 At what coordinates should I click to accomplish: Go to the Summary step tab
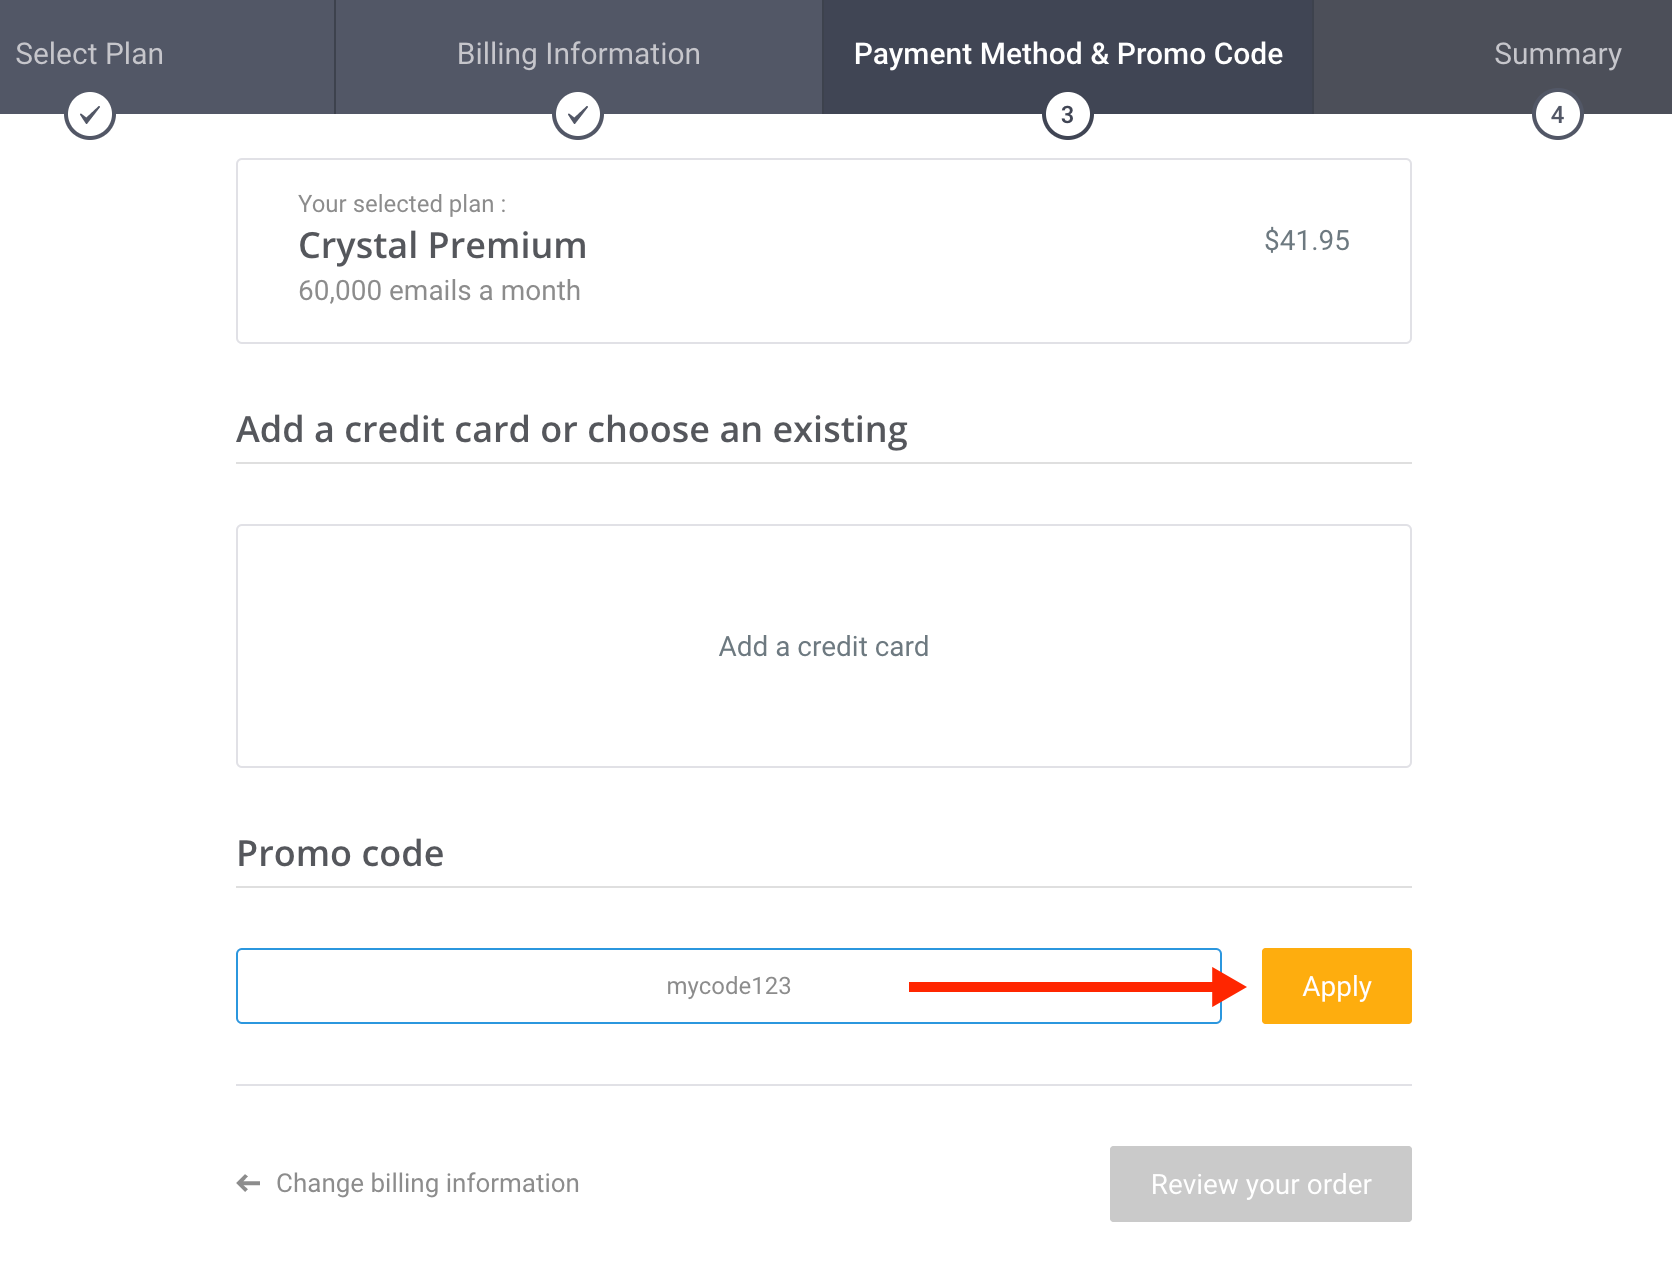tap(1493, 56)
